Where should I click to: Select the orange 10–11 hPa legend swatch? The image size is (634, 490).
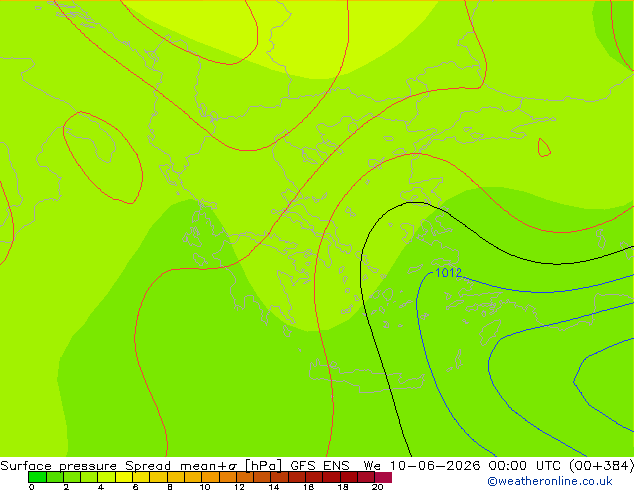[x=210, y=477]
